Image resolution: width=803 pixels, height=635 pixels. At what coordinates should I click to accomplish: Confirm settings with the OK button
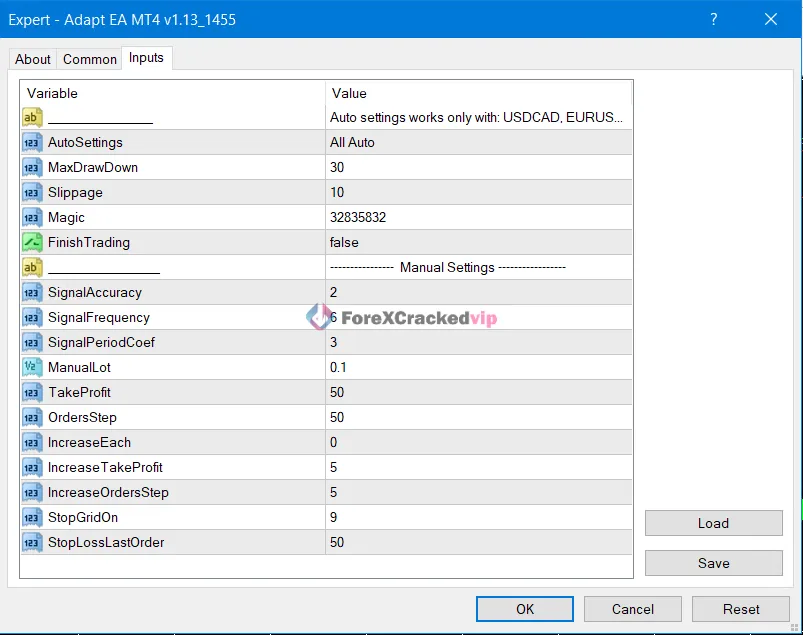pos(525,609)
